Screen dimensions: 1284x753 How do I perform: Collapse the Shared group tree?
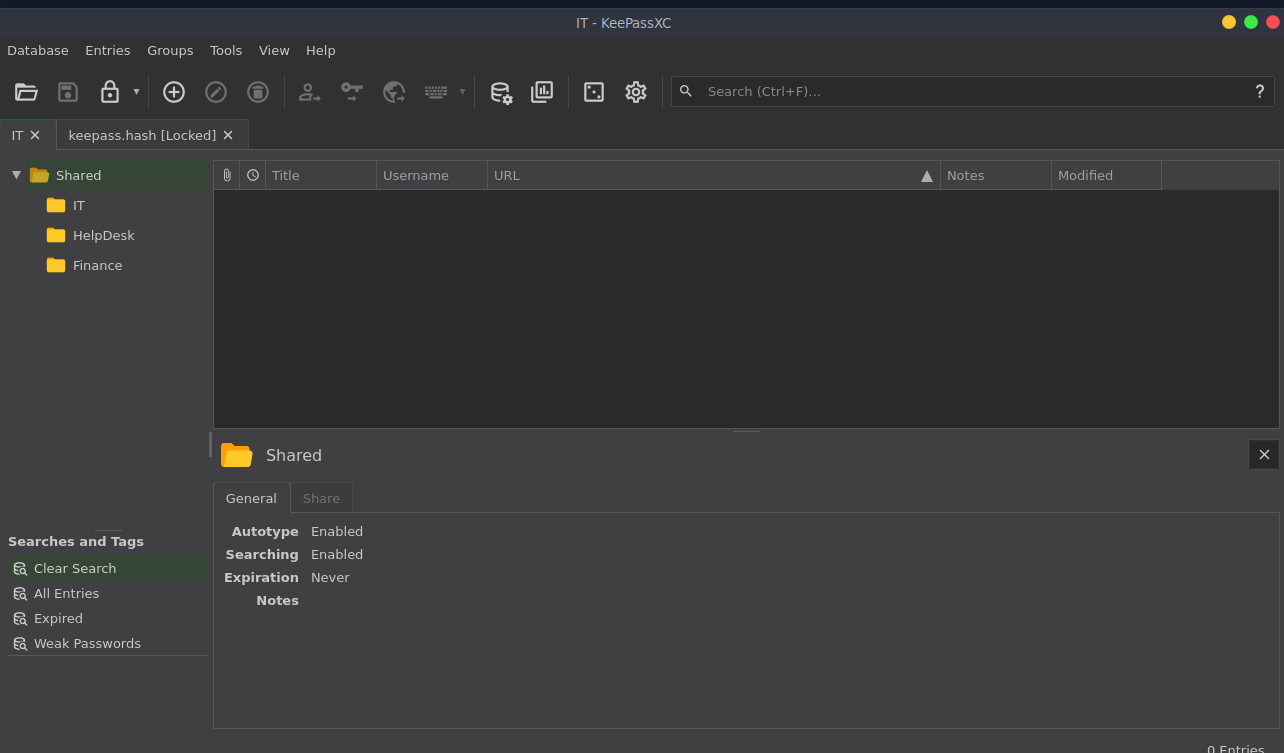click(x=16, y=175)
